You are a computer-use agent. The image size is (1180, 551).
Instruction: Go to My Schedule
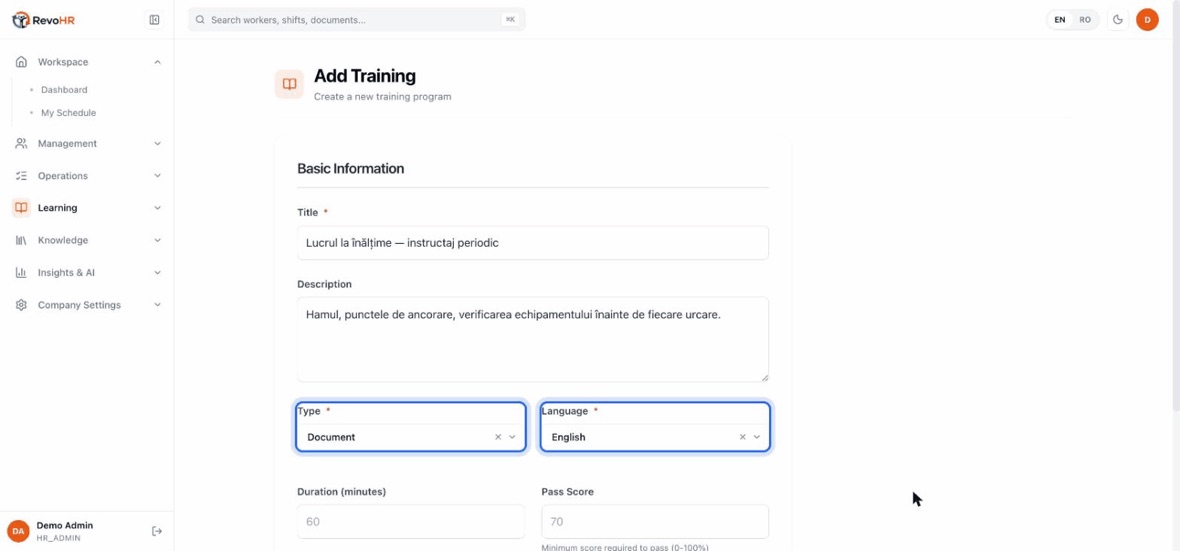click(68, 113)
